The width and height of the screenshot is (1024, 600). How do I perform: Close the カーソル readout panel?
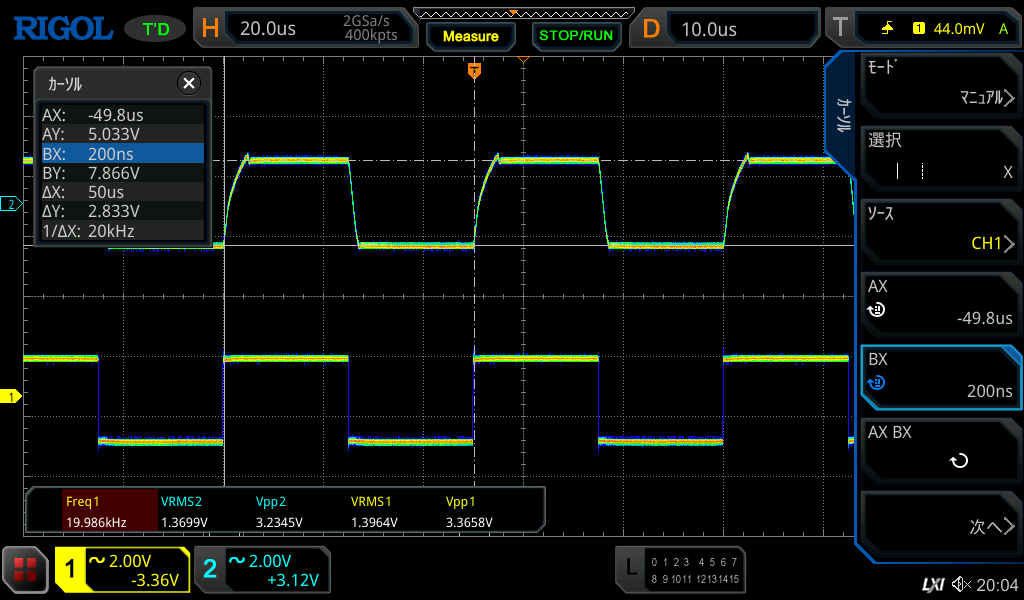[188, 83]
